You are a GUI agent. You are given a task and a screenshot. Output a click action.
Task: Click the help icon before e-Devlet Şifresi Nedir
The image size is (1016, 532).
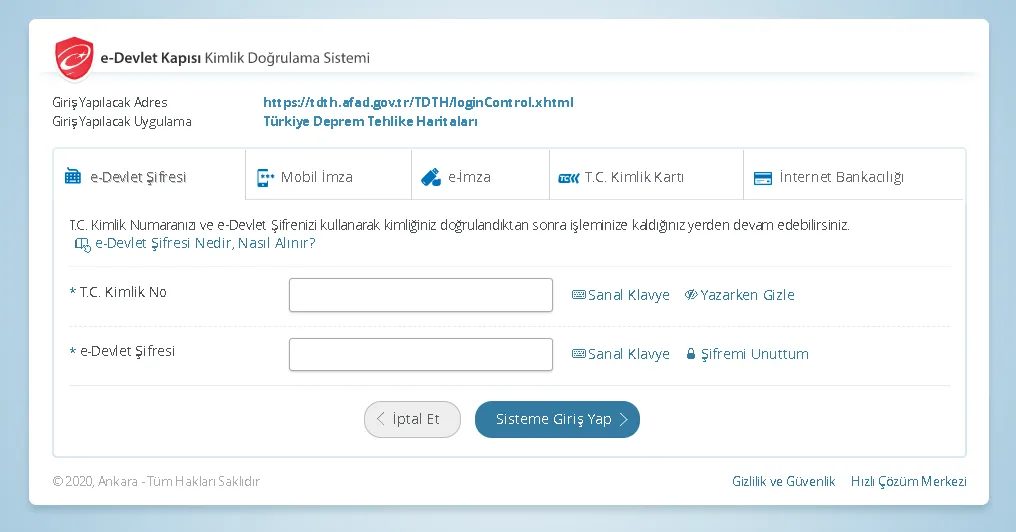pyautogui.click(x=82, y=244)
